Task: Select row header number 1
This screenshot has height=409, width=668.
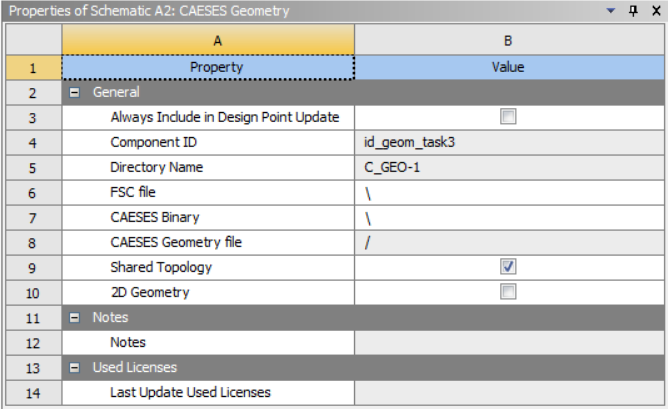Action: pos(33,68)
